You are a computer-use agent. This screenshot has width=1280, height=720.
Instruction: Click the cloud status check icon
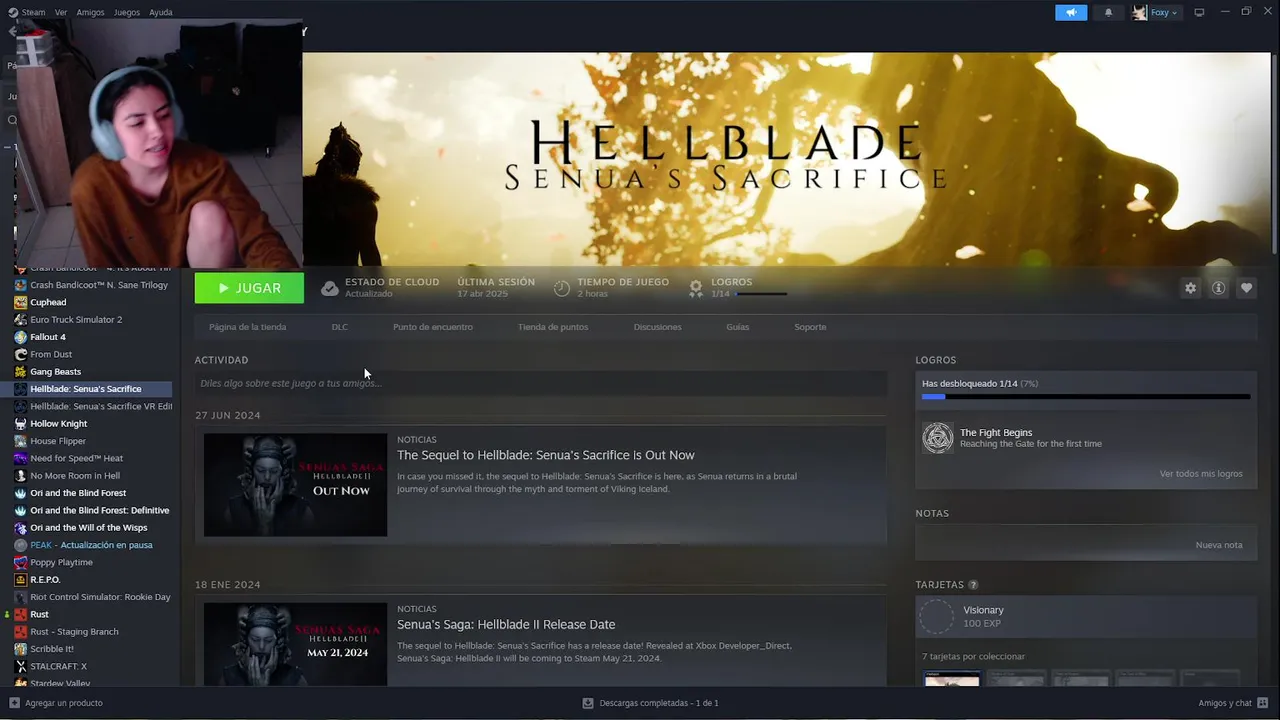coord(329,288)
